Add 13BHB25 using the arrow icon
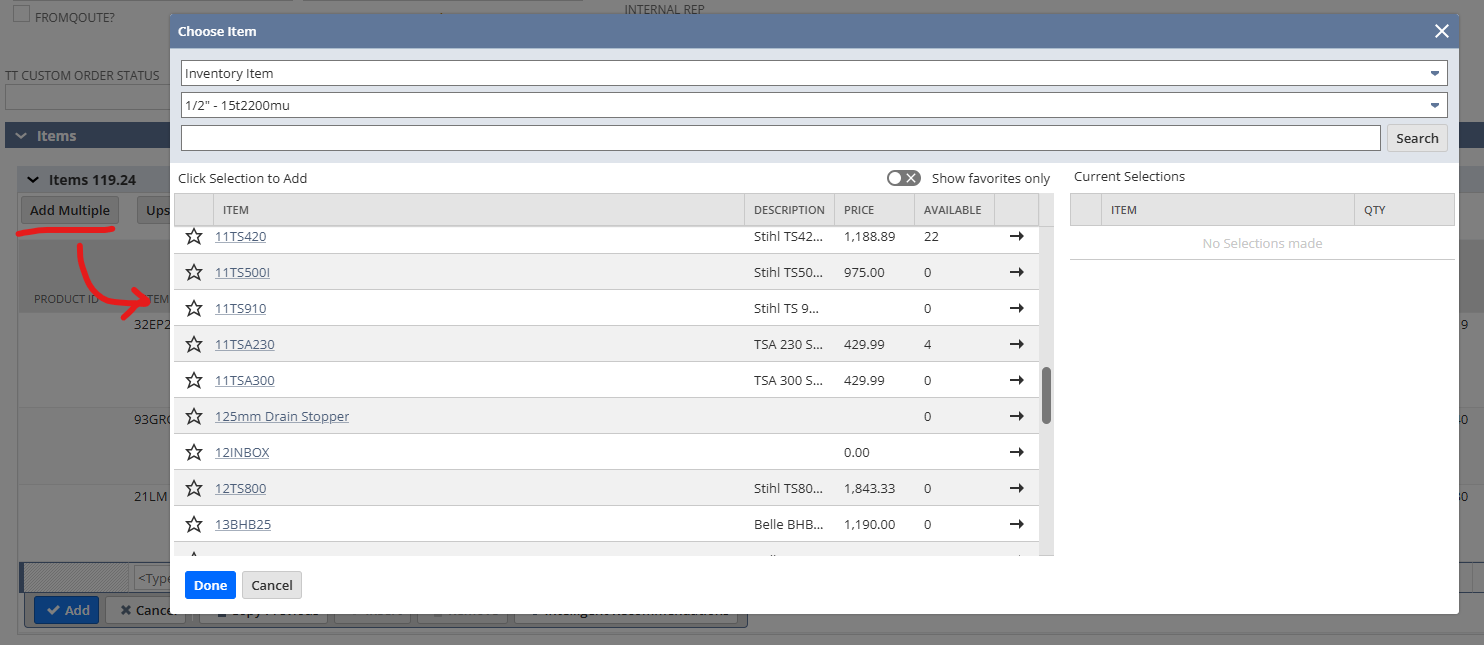The height and width of the screenshot is (645, 1484). 1017,524
